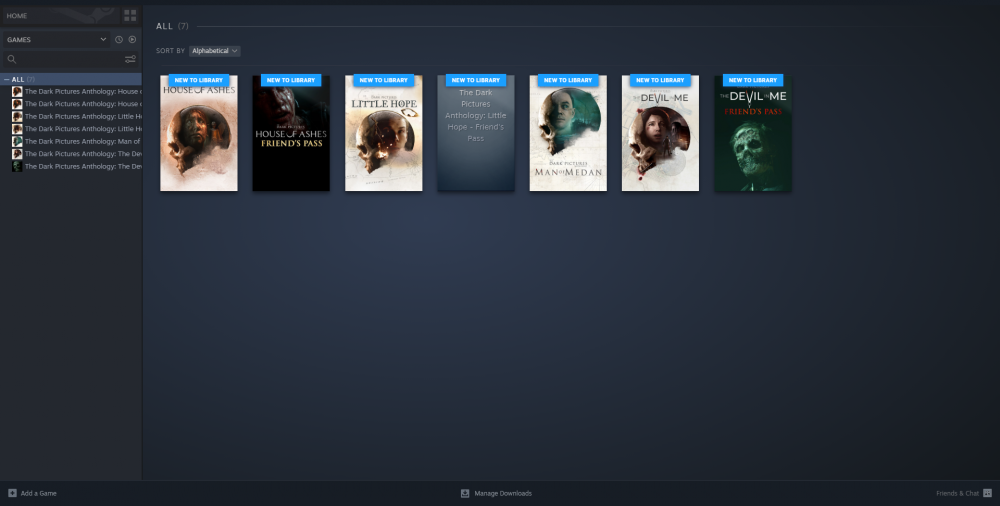Click the recent activity clock icon
This screenshot has height=506, width=1000.
[x=118, y=39]
